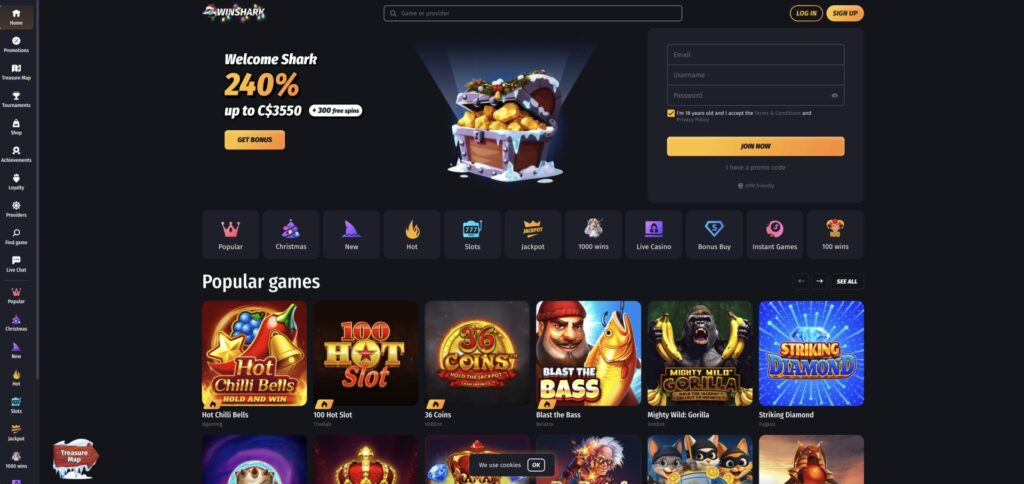
Task: Open the Blast the Bass game thumbnail
Action: pyautogui.click(x=588, y=353)
